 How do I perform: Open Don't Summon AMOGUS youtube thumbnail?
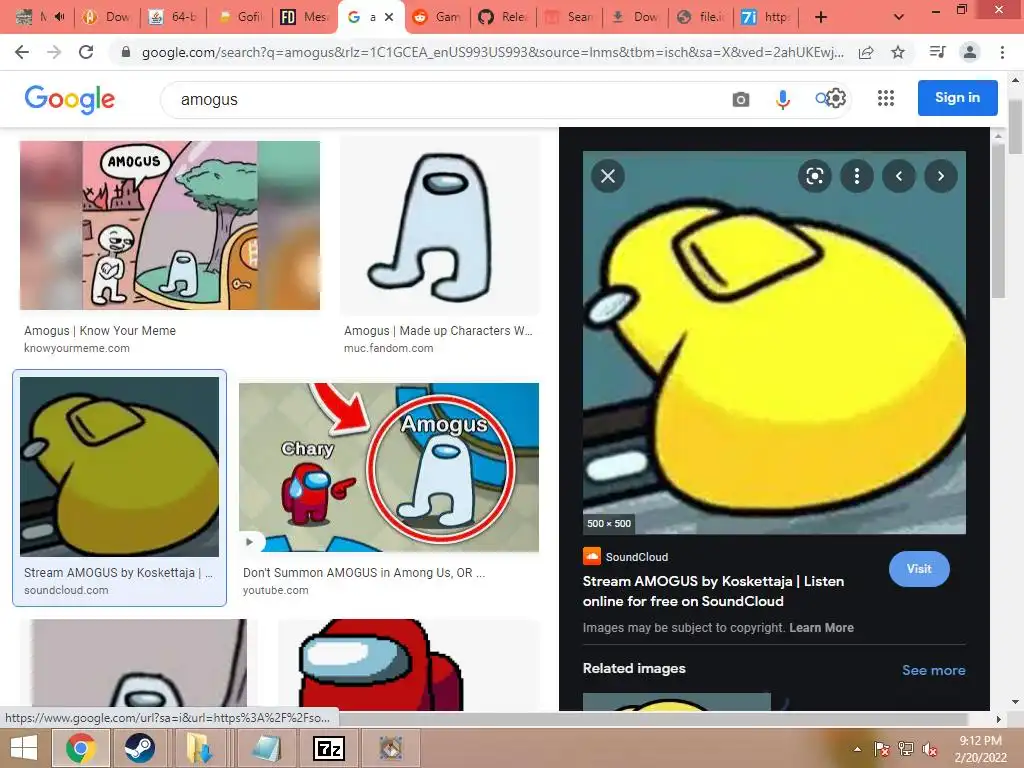coord(389,468)
